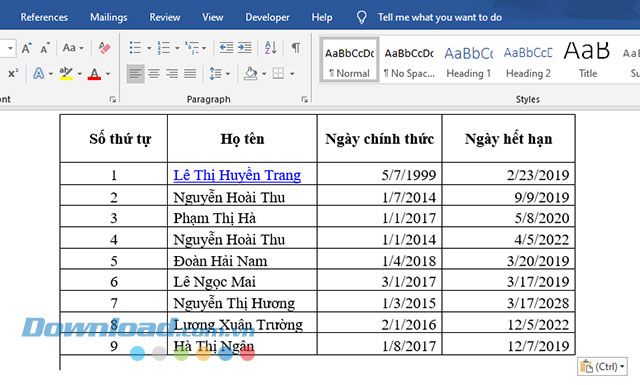Apply the Normal style

349,60
